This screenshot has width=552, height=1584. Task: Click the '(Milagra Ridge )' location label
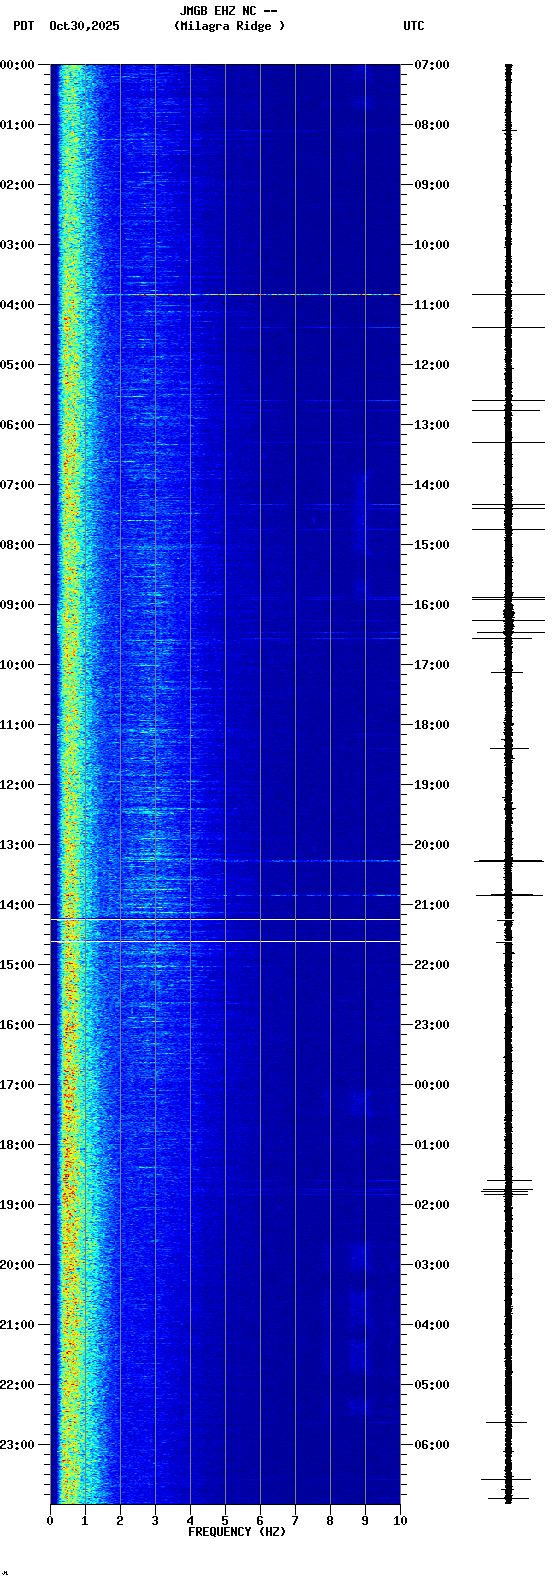pyautogui.click(x=229, y=26)
